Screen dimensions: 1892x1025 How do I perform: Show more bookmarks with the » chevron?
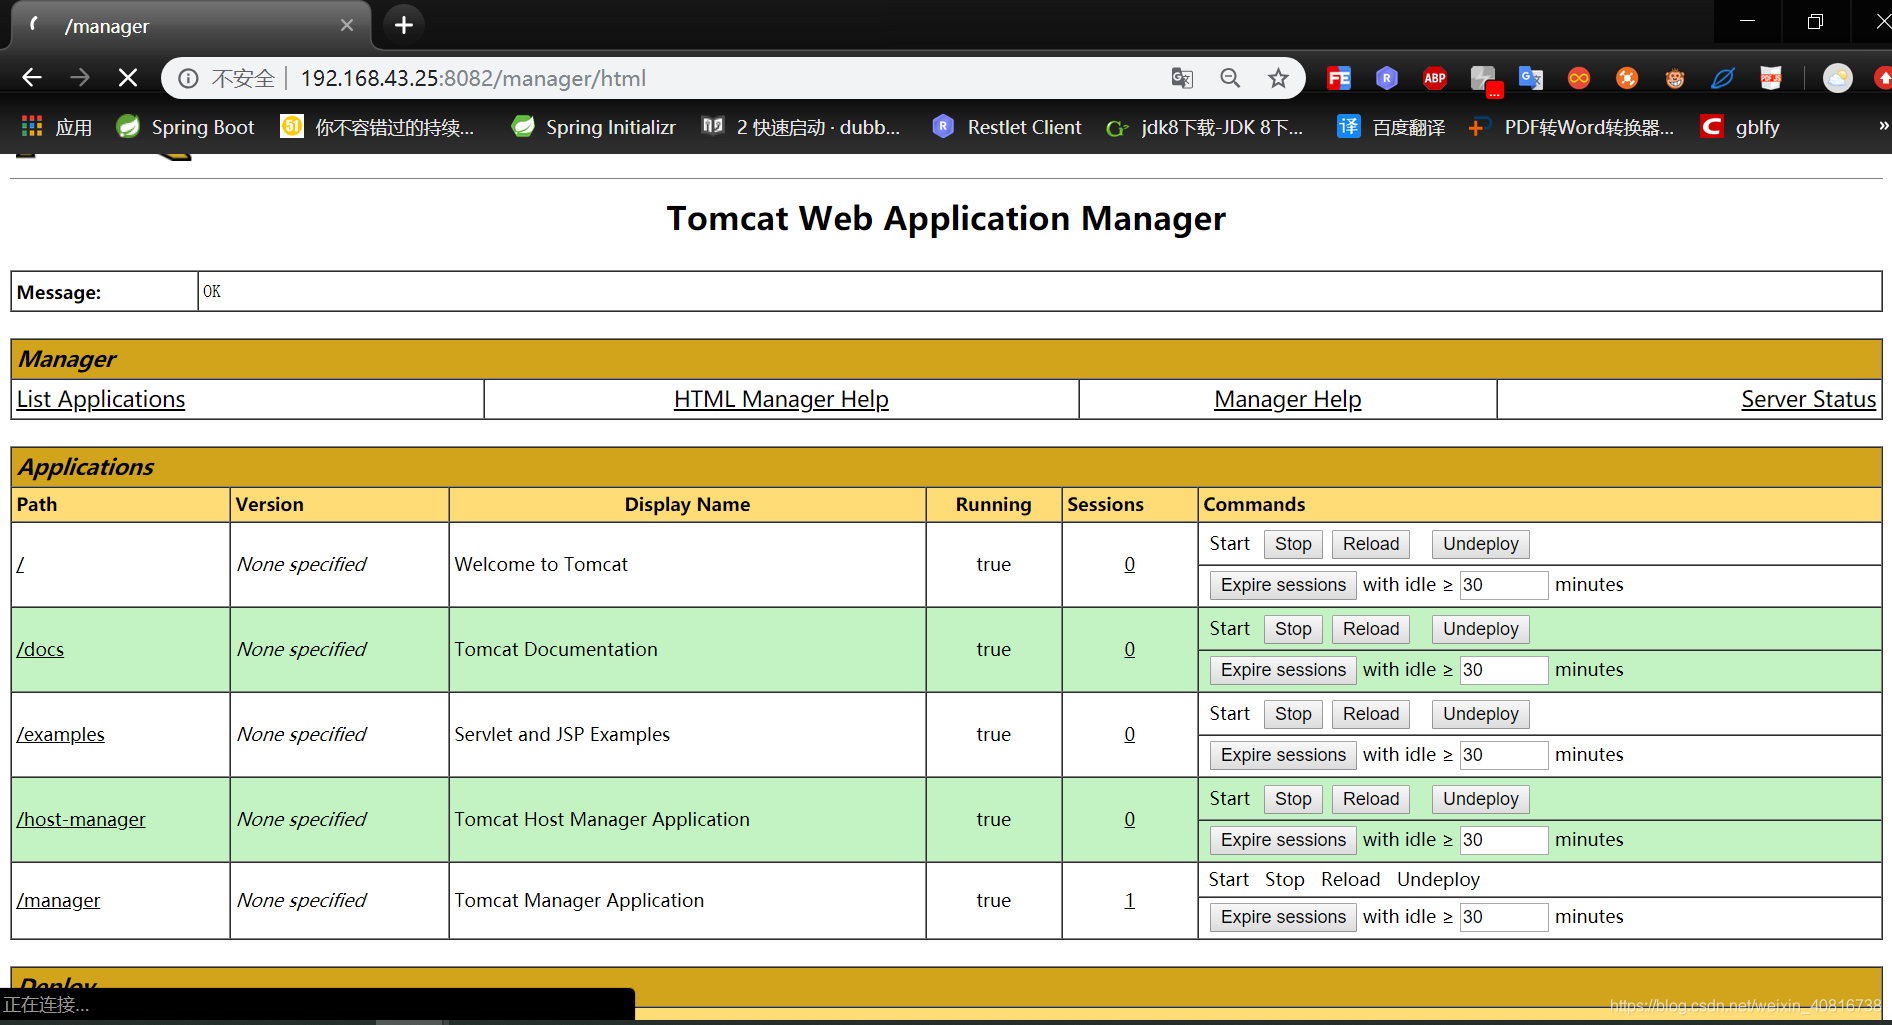click(1883, 126)
